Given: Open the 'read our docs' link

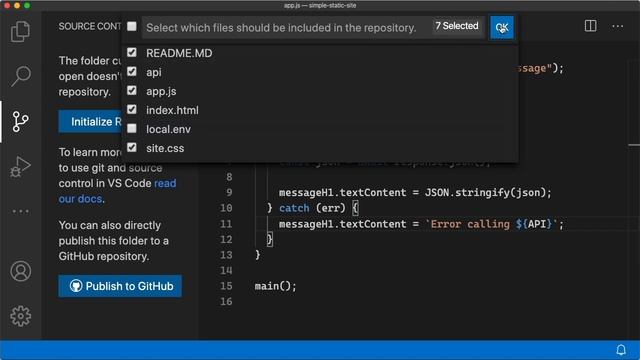Looking at the screenshot, I should tap(118, 191).
